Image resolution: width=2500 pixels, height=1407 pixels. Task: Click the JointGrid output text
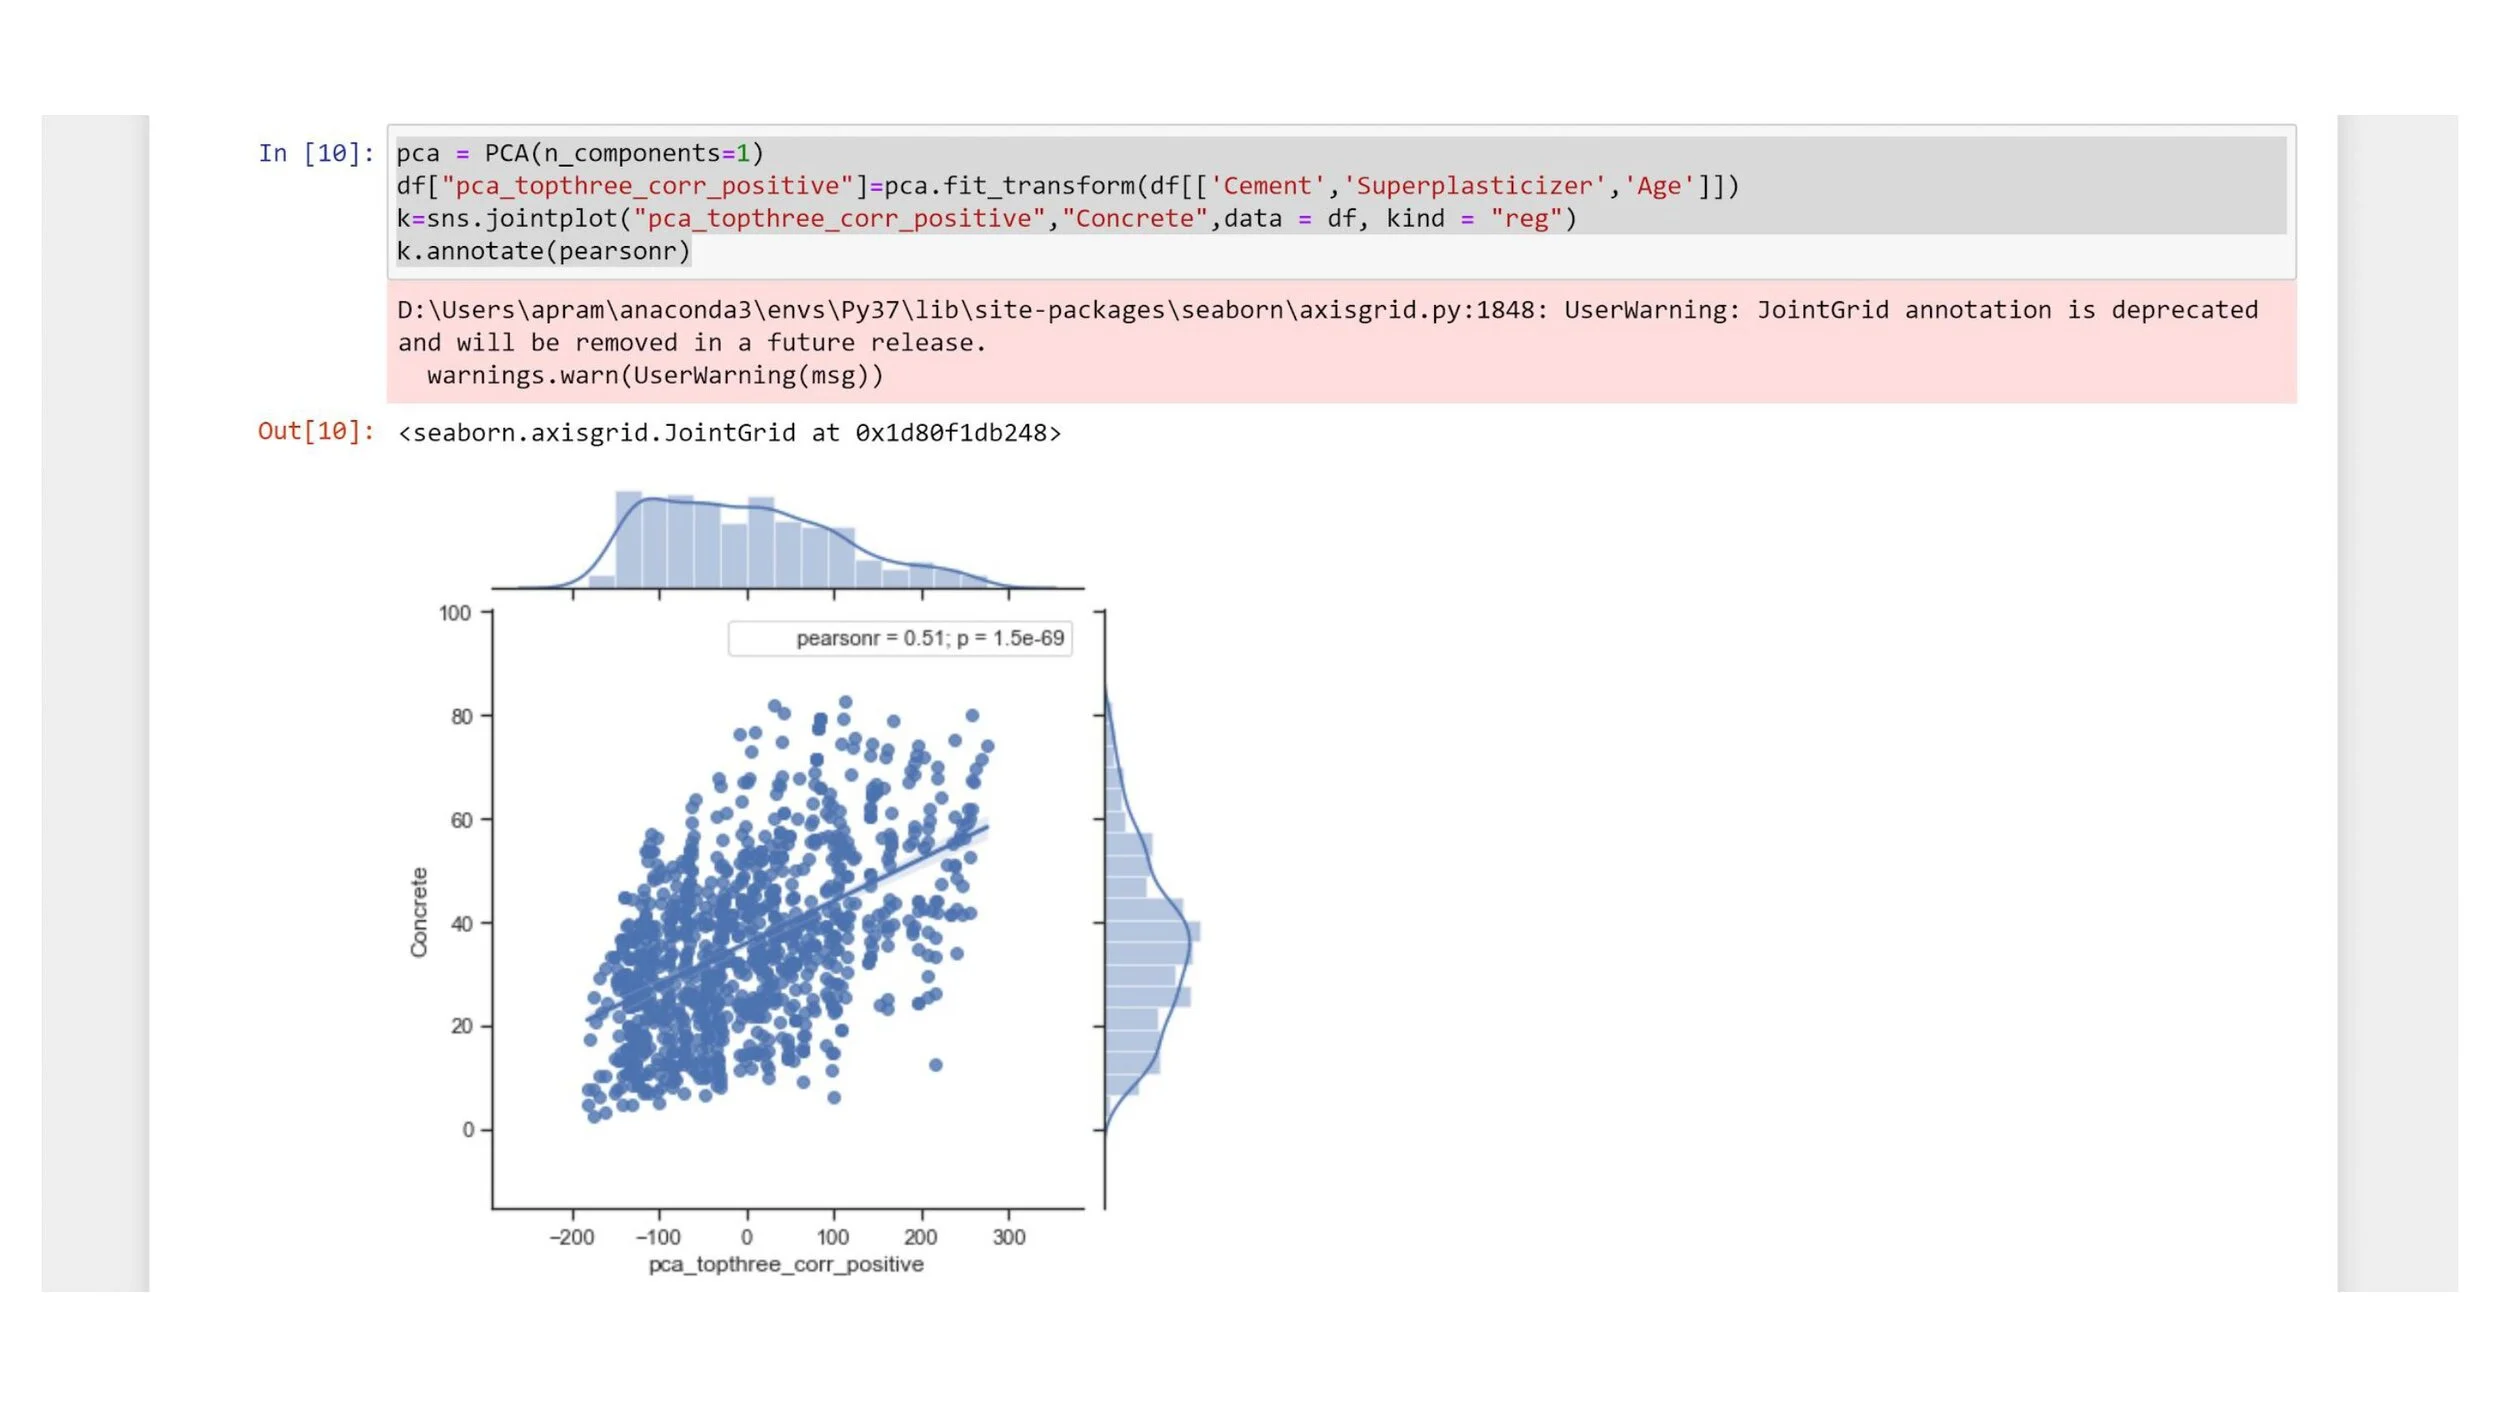tap(729, 433)
